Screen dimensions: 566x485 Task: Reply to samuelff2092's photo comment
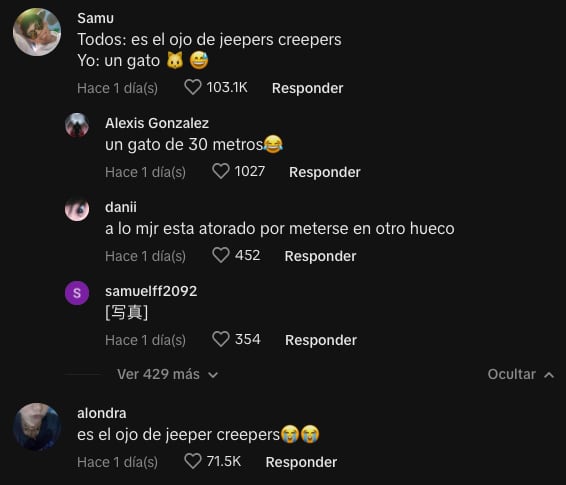click(321, 340)
